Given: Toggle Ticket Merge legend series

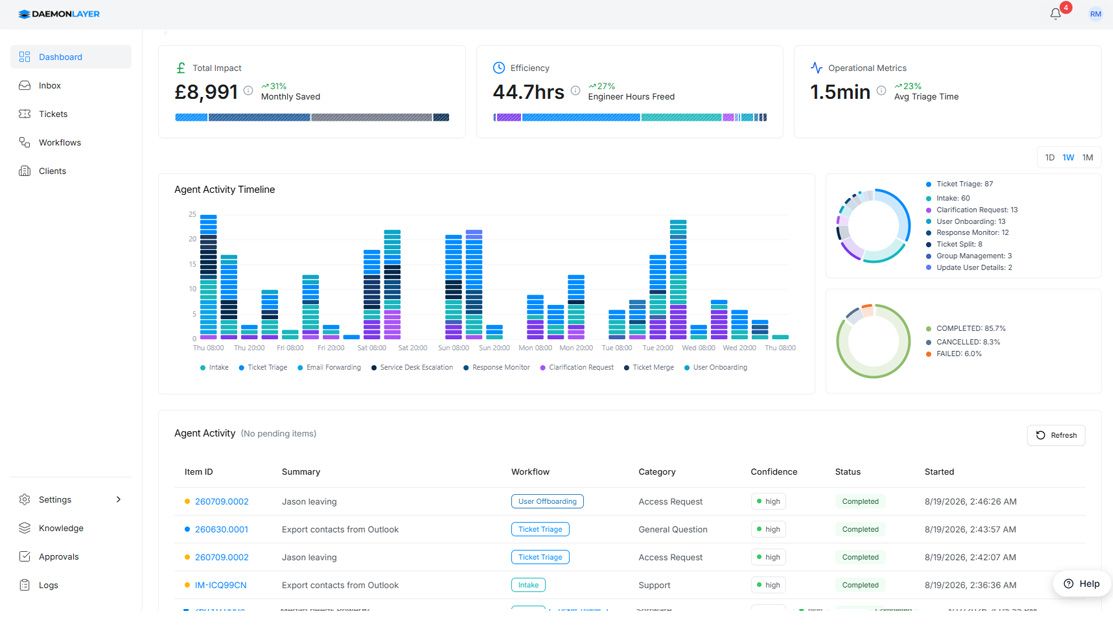Looking at the screenshot, I should (x=649, y=368).
